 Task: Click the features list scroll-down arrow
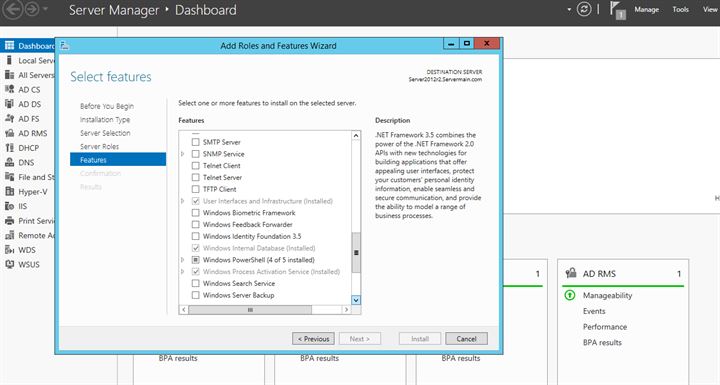[x=356, y=300]
